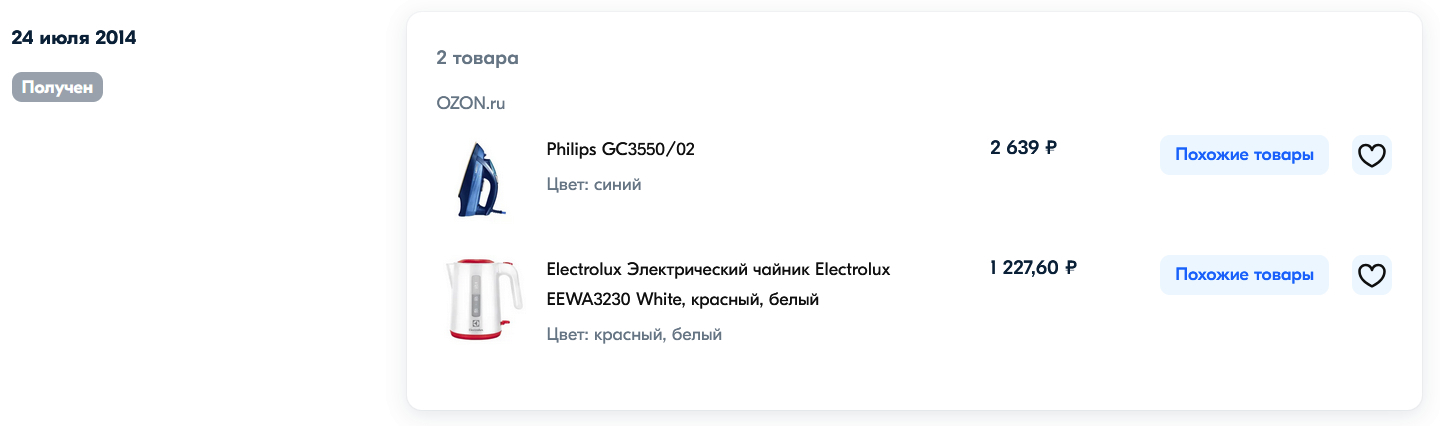This screenshot has height=426, width=1440.
Task: Open the Electrolux Электрический чайник title link
Action: [717, 270]
